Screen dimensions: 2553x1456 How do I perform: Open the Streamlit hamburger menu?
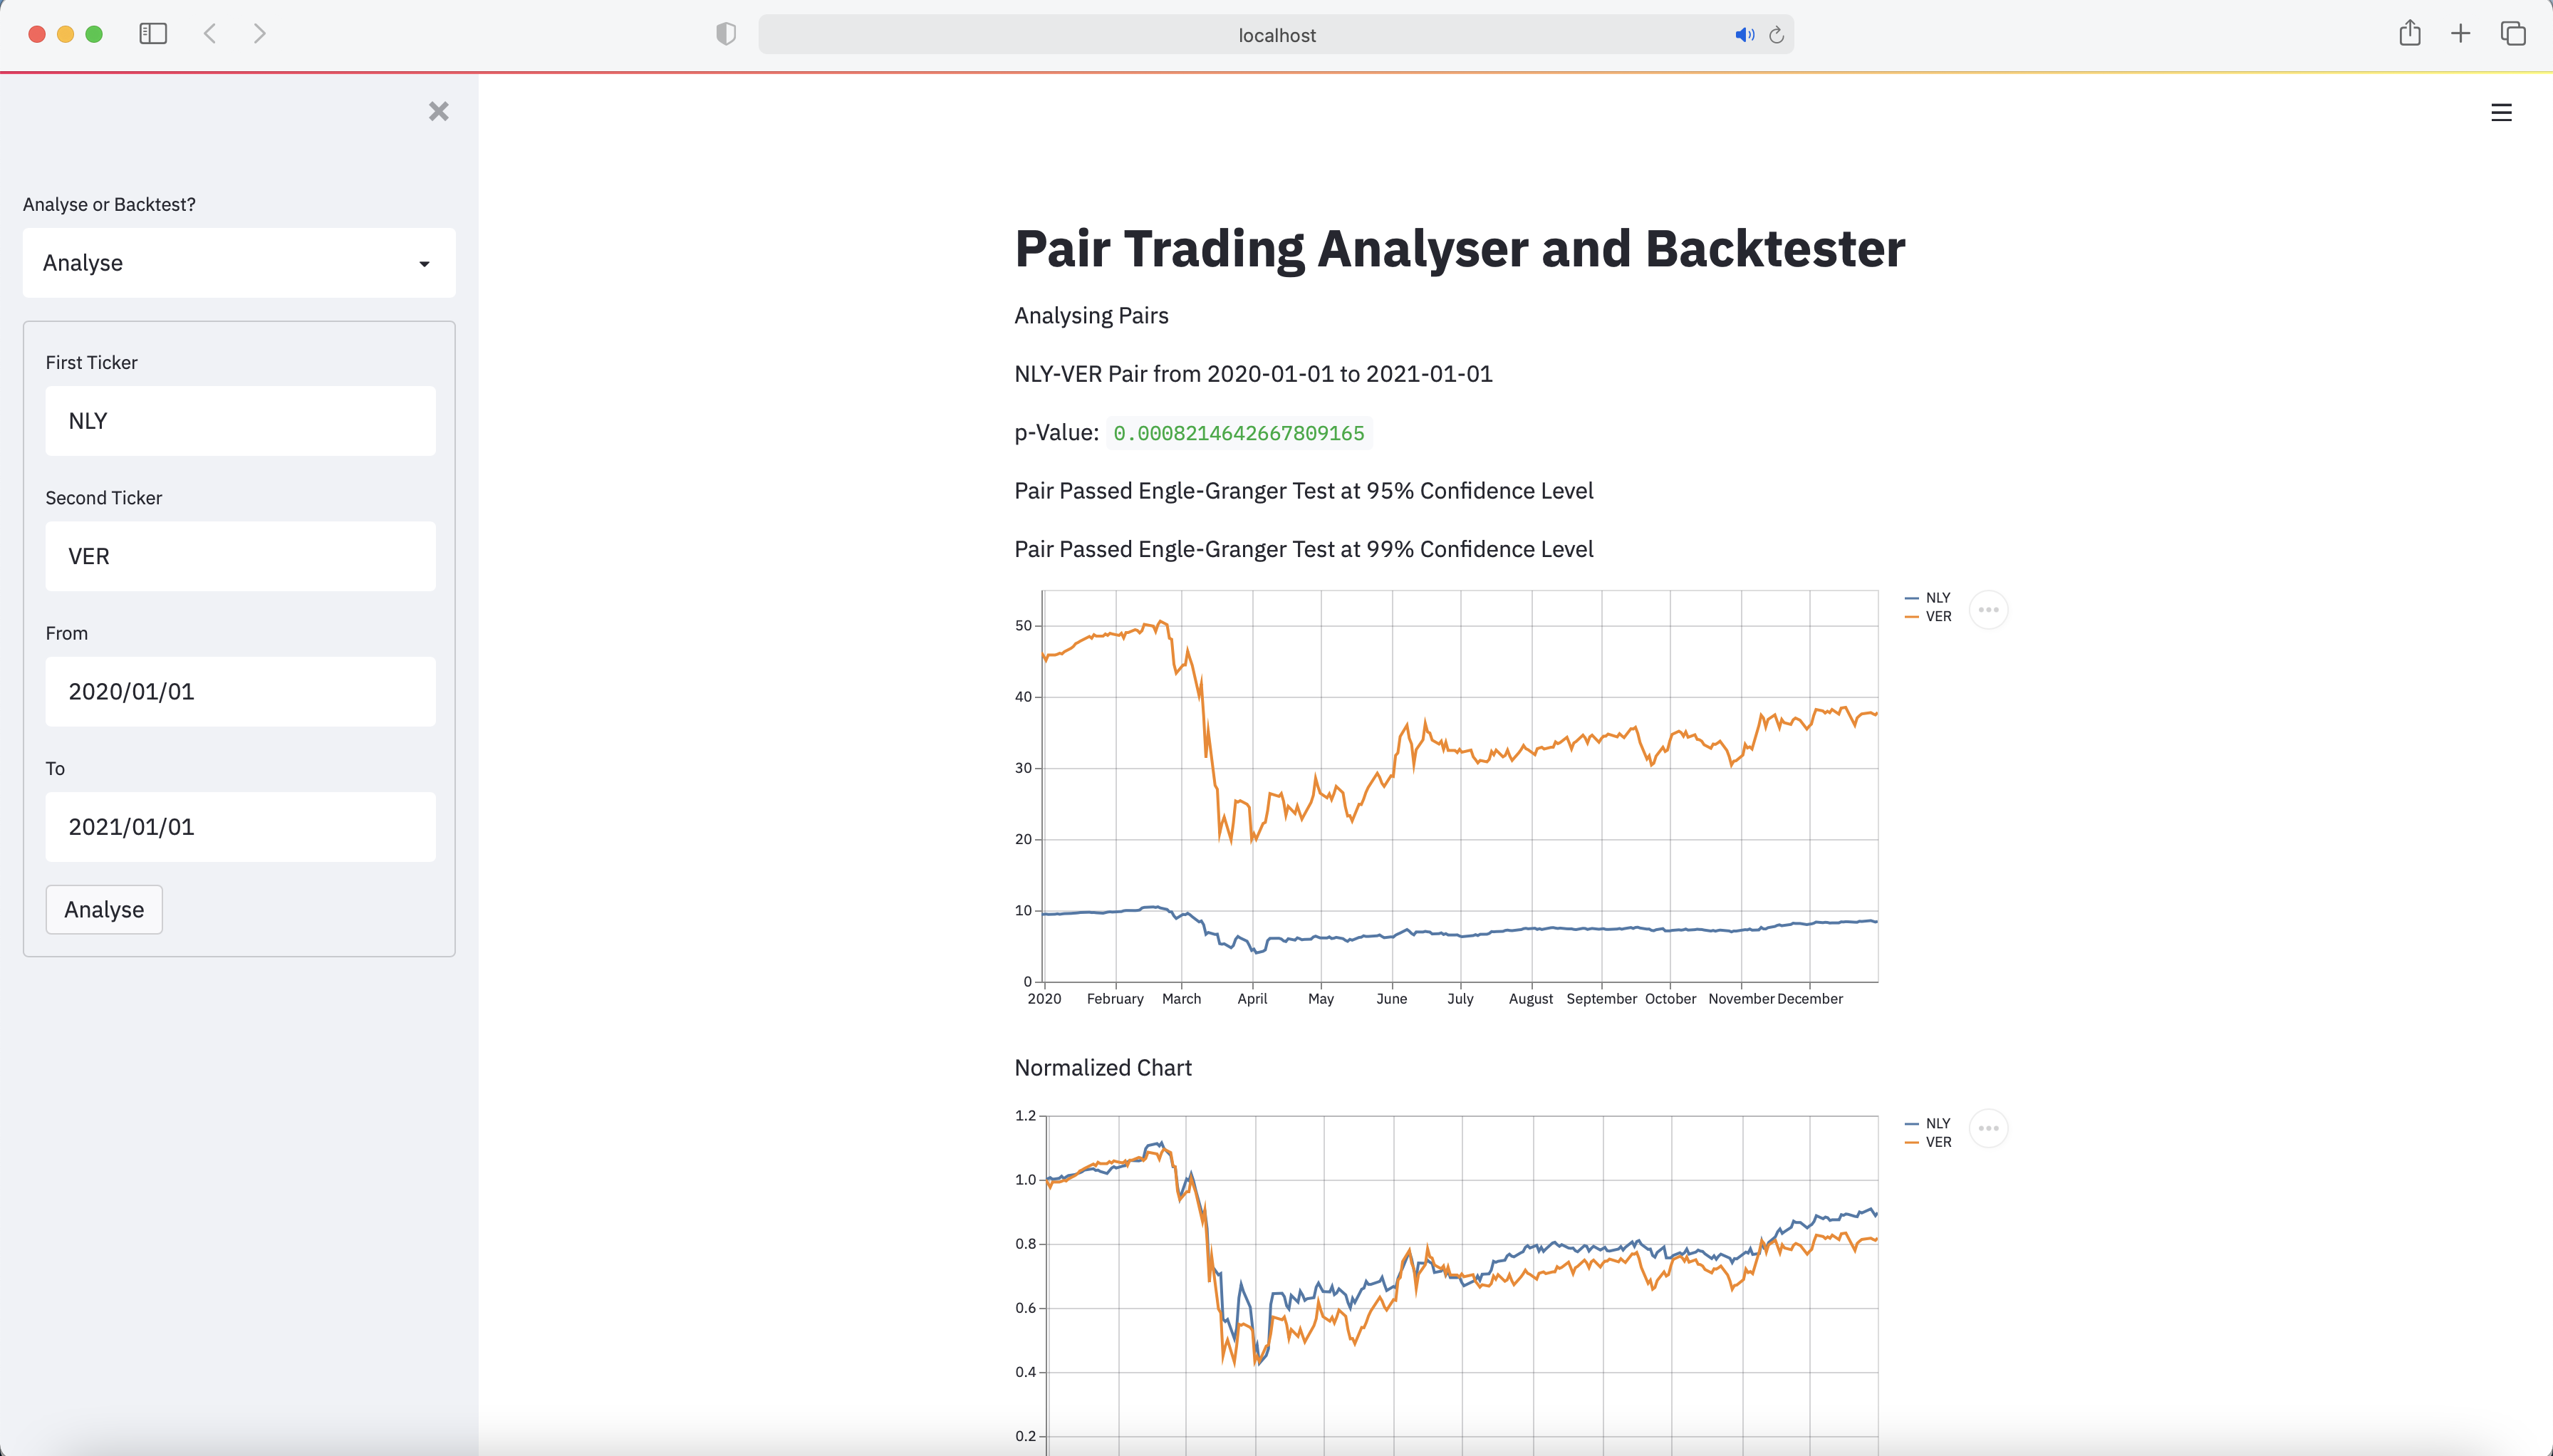[x=2501, y=112]
